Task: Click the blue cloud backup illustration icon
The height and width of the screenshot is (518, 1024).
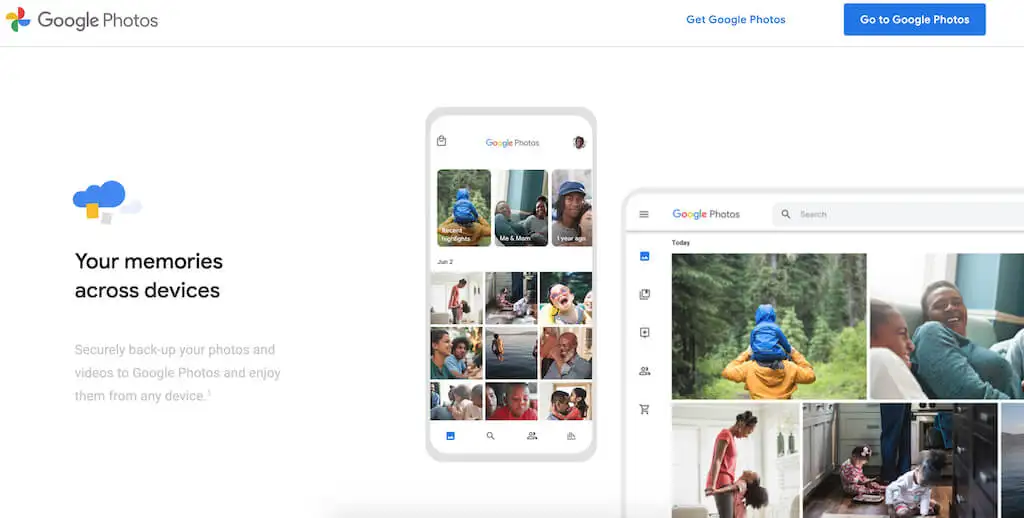Action: click(107, 202)
